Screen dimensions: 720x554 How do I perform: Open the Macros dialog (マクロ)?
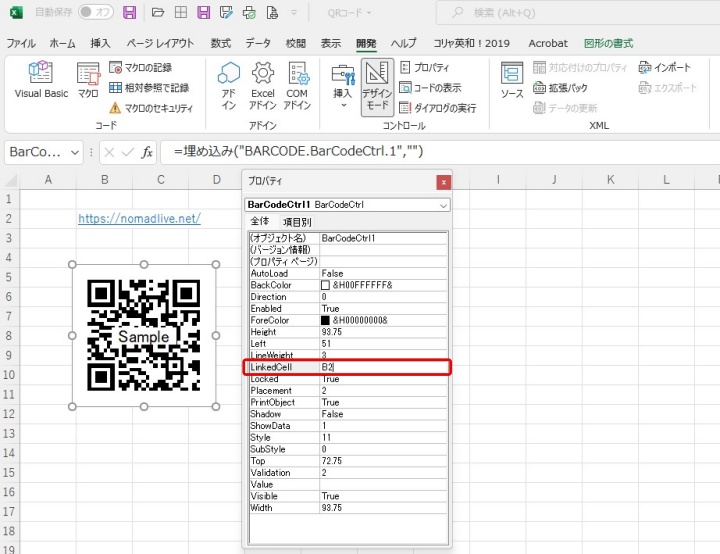pyautogui.click(x=88, y=80)
